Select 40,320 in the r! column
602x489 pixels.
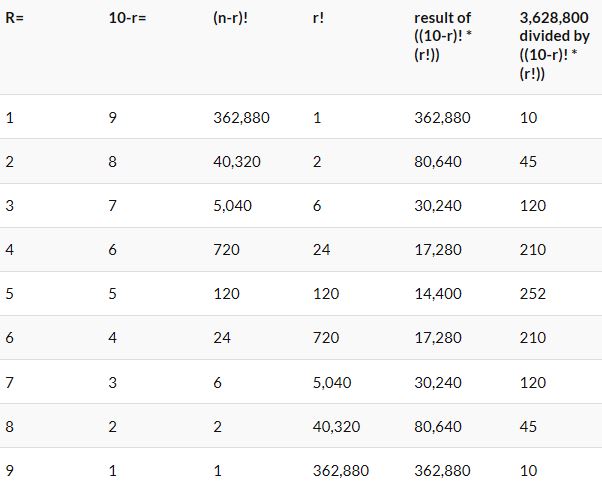pyautogui.click(x=336, y=426)
